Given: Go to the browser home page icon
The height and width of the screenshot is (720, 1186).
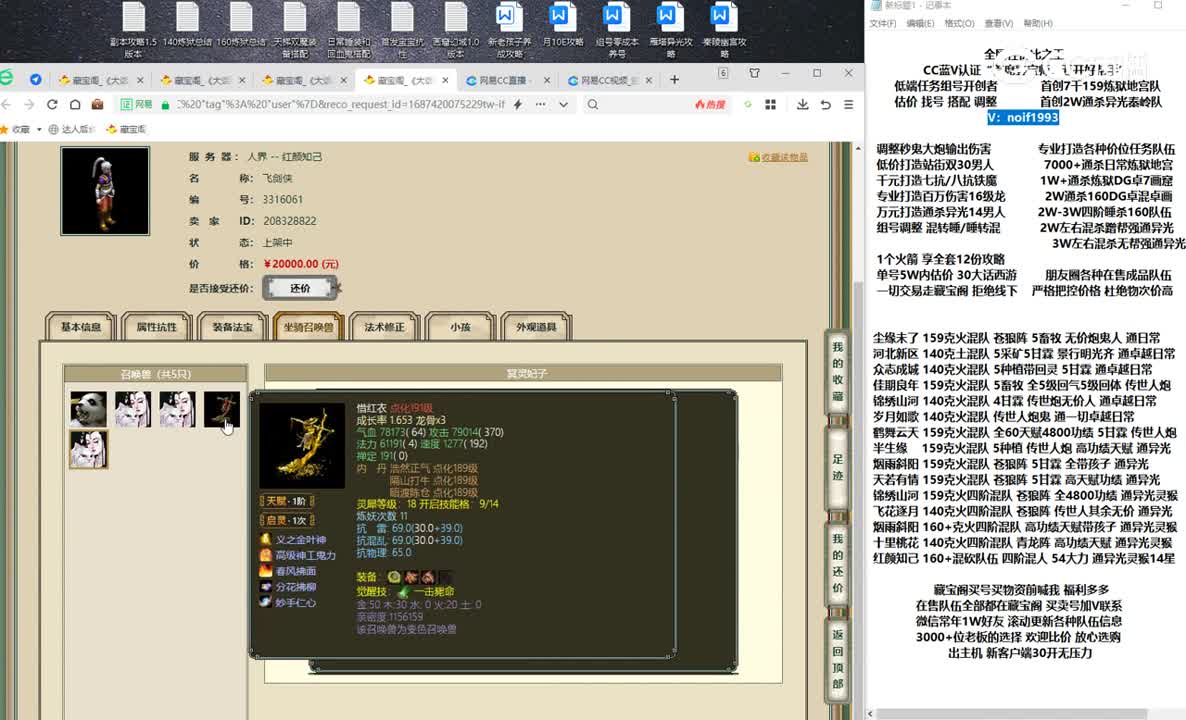Looking at the screenshot, I should [75, 104].
